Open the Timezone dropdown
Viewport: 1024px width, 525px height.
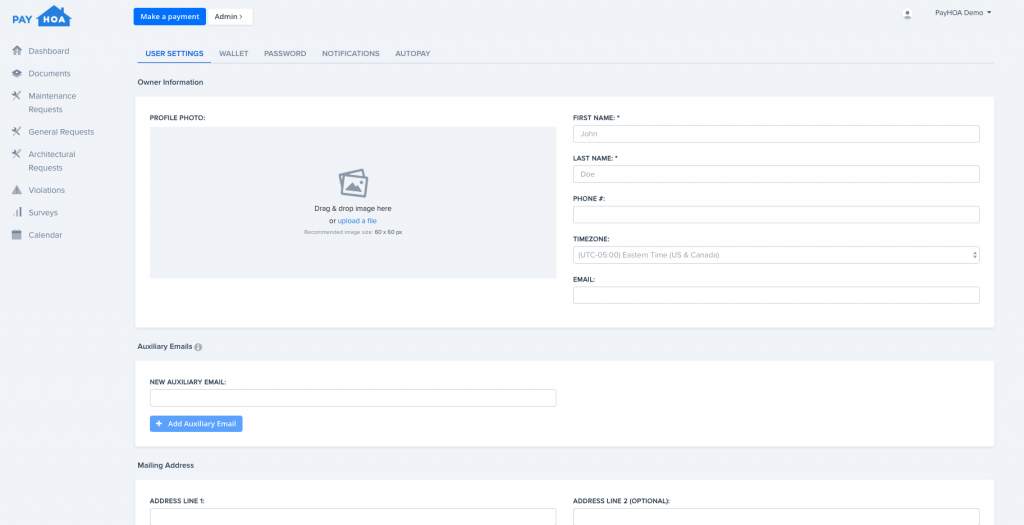[775, 255]
